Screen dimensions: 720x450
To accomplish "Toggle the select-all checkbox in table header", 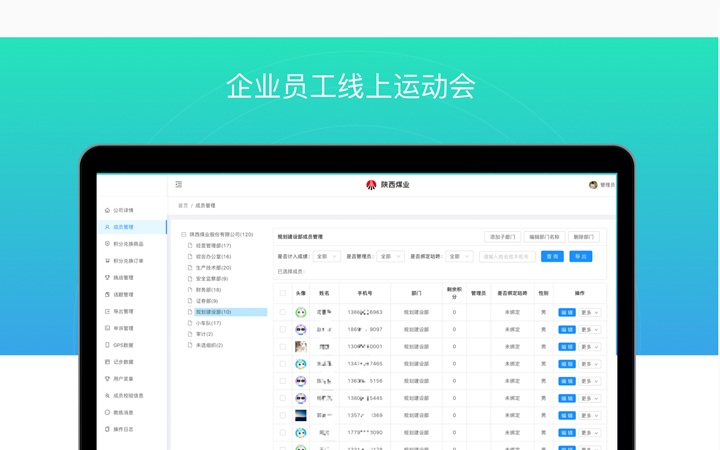I will click(283, 293).
